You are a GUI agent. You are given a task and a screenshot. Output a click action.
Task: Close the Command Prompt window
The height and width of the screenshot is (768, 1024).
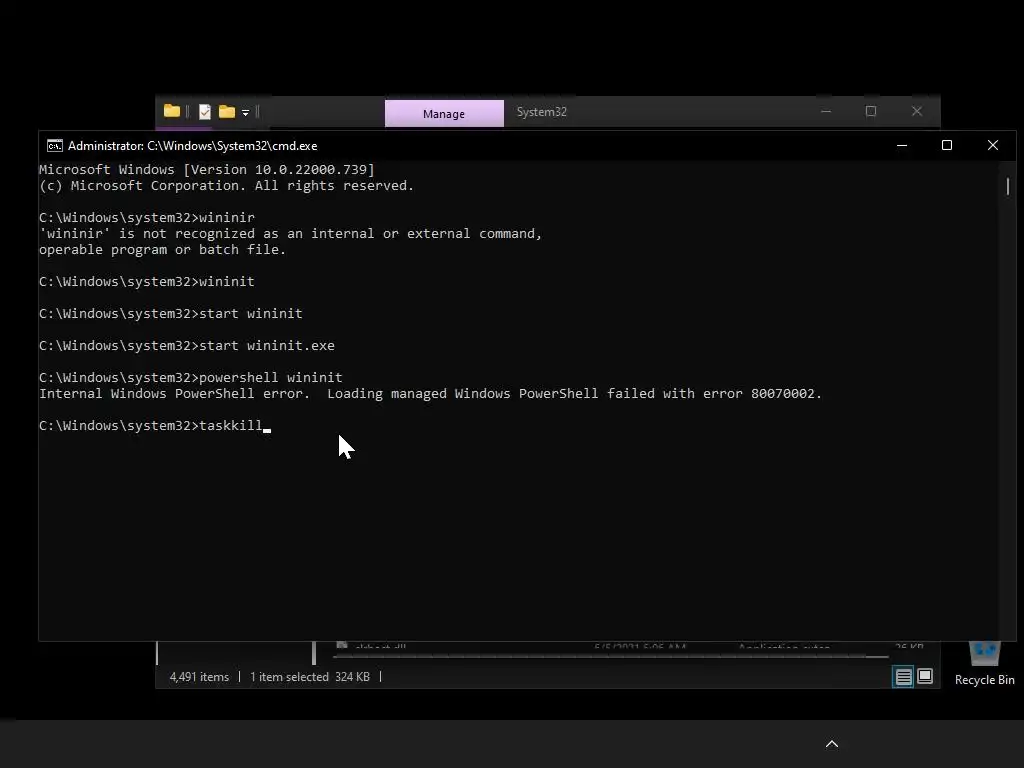tap(993, 146)
